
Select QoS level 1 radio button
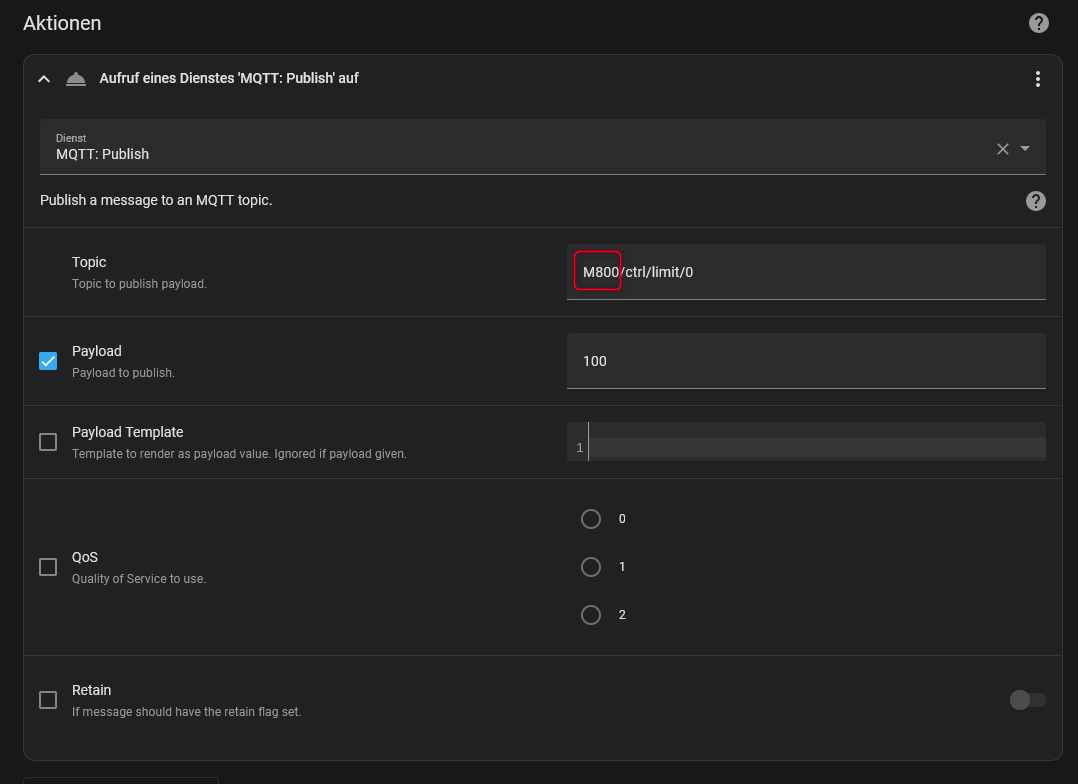click(590, 566)
